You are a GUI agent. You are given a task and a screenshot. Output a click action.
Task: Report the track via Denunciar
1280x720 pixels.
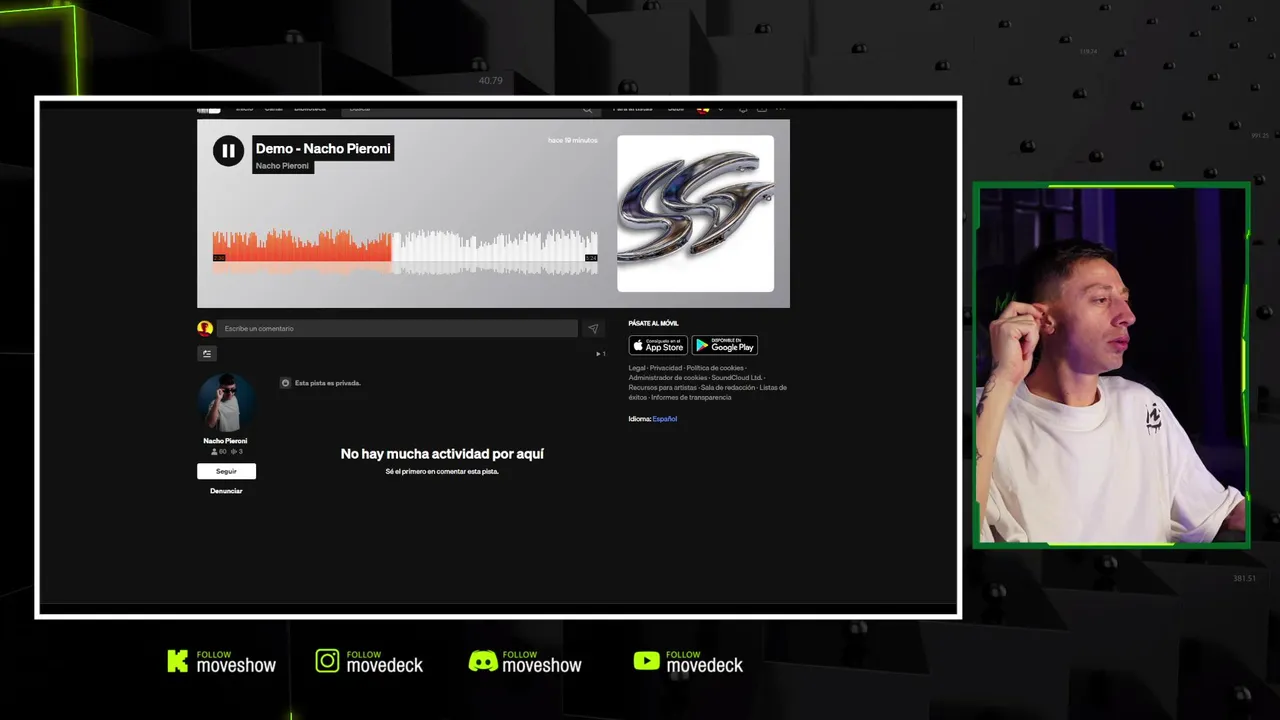pos(226,491)
